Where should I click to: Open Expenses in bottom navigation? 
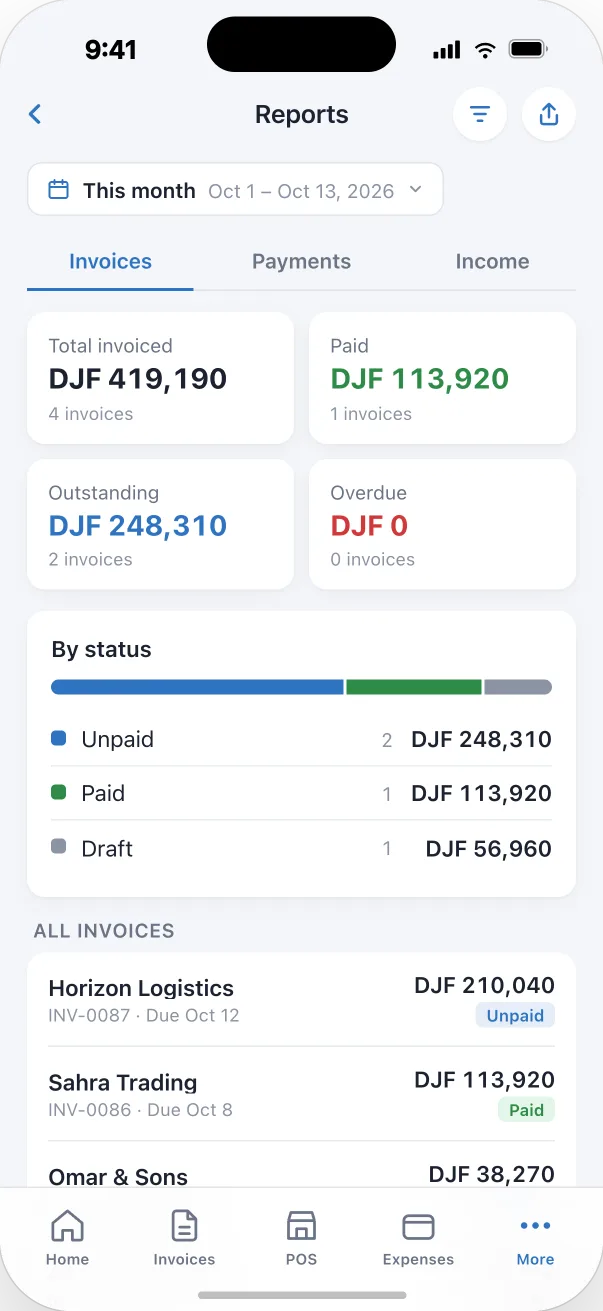[418, 1238]
